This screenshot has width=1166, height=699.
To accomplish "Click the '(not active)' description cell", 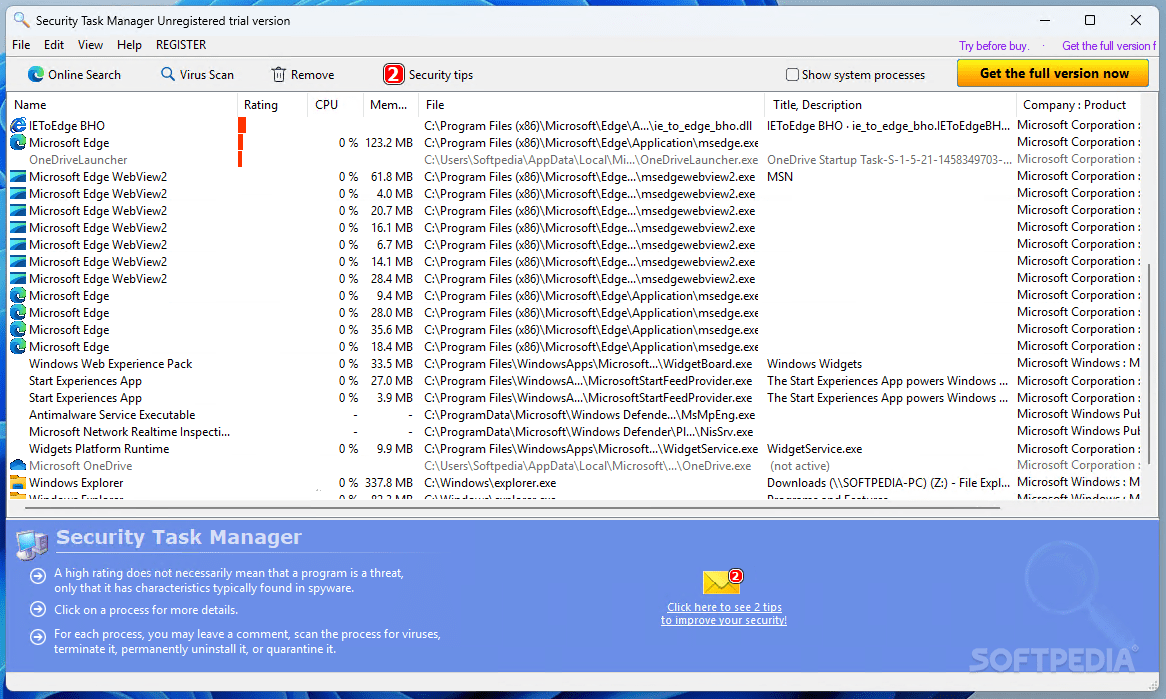I will click(x=799, y=466).
